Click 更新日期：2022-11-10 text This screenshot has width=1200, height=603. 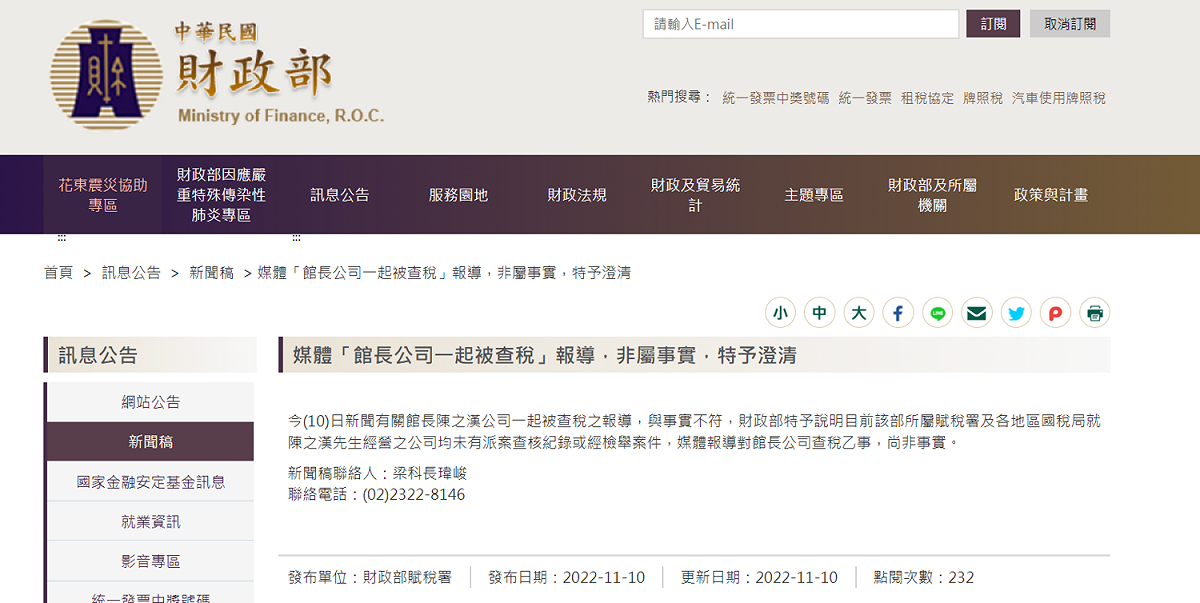pyautogui.click(x=759, y=577)
